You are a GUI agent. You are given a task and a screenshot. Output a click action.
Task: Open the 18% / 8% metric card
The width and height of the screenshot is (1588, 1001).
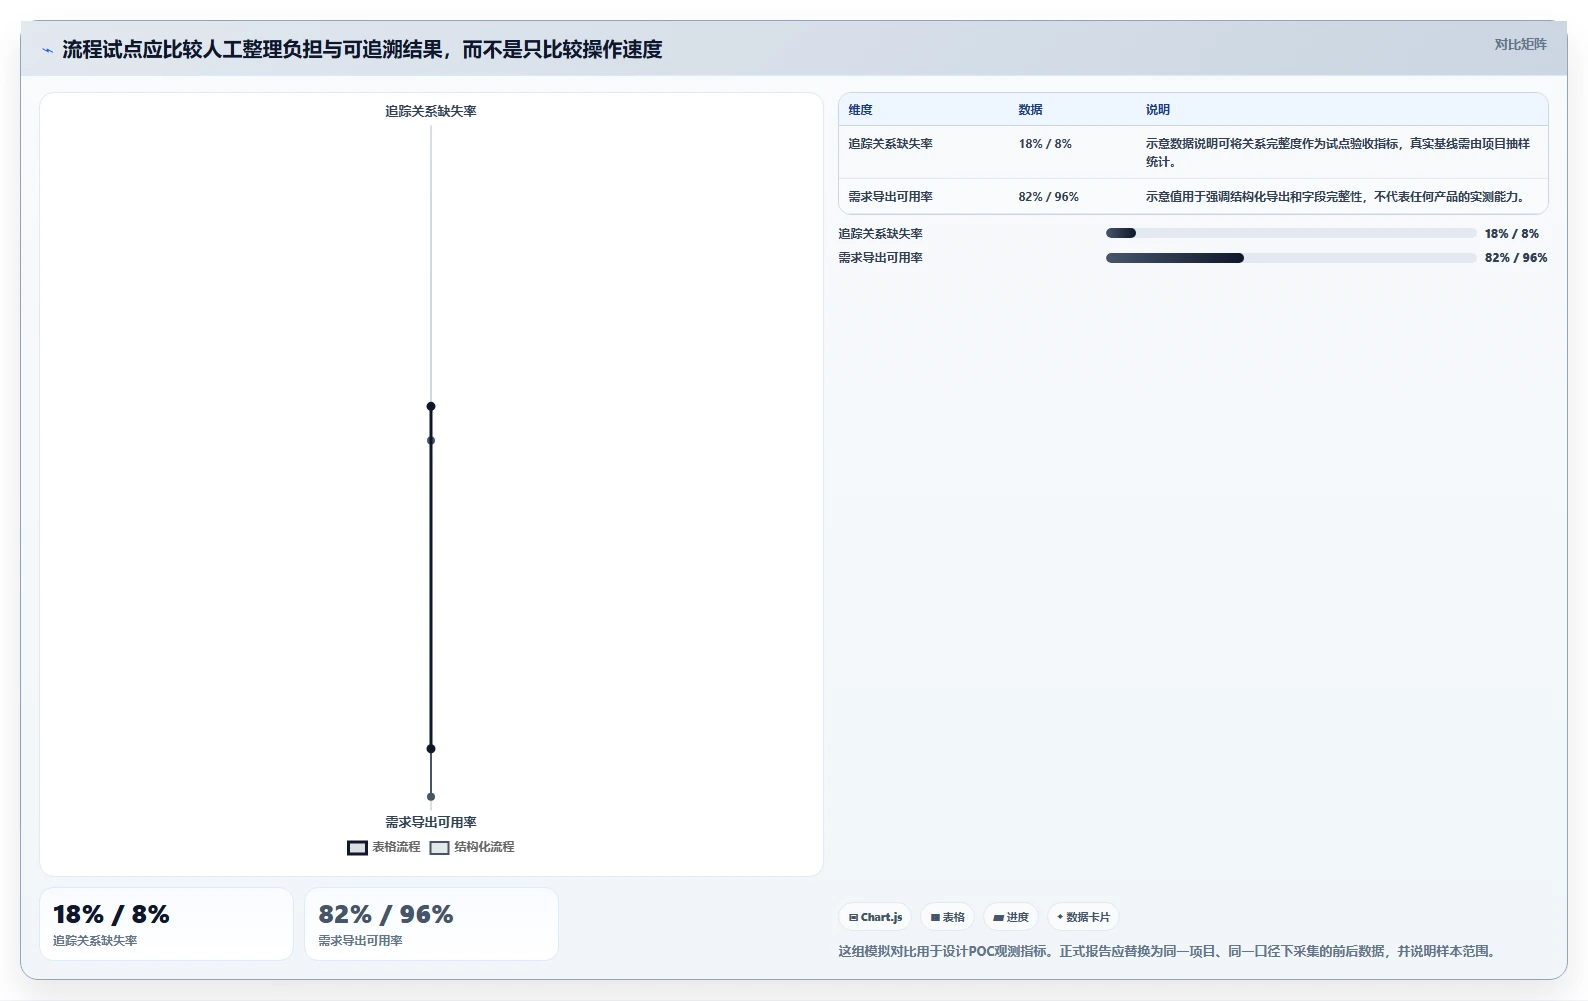click(x=166, y=924)
